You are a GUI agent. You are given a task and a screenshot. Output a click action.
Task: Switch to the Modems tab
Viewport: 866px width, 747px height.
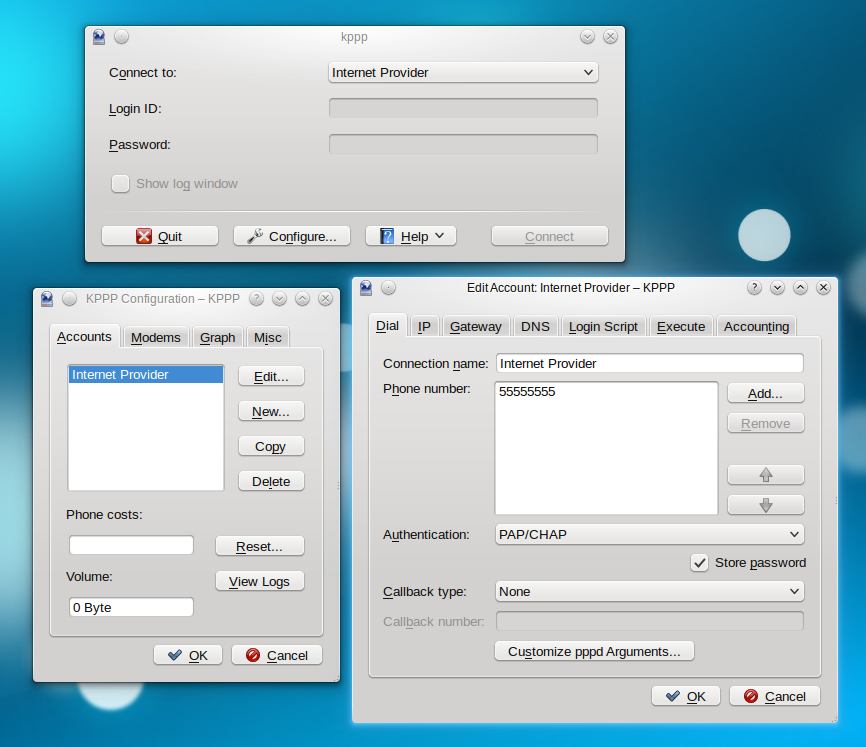(x=155, y=338)
